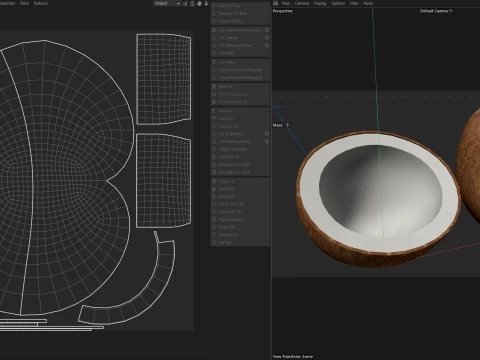This screenshot has width=480, height=360.
Task: Apply Mirror U to the UVs
Action: pos(240,111)
